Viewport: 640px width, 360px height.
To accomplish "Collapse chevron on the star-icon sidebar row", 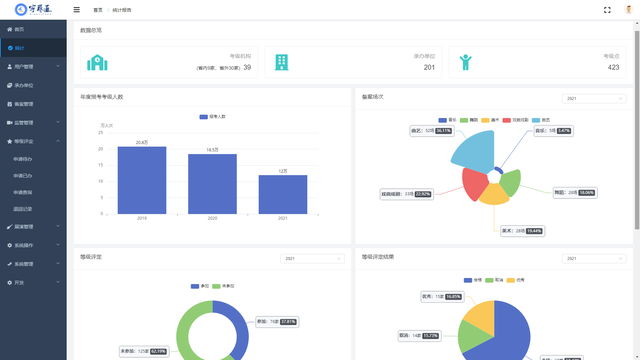I will [58, 141].
